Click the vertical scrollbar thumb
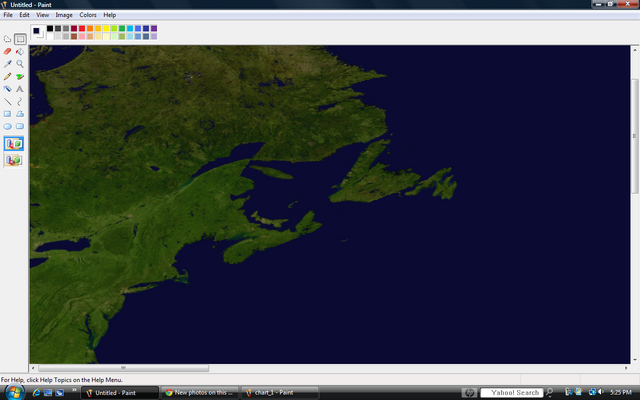 [635, 136]
